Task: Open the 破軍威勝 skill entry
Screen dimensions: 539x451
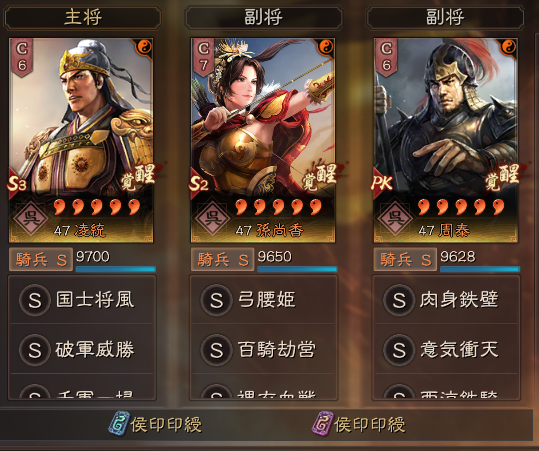Action: 82,350
